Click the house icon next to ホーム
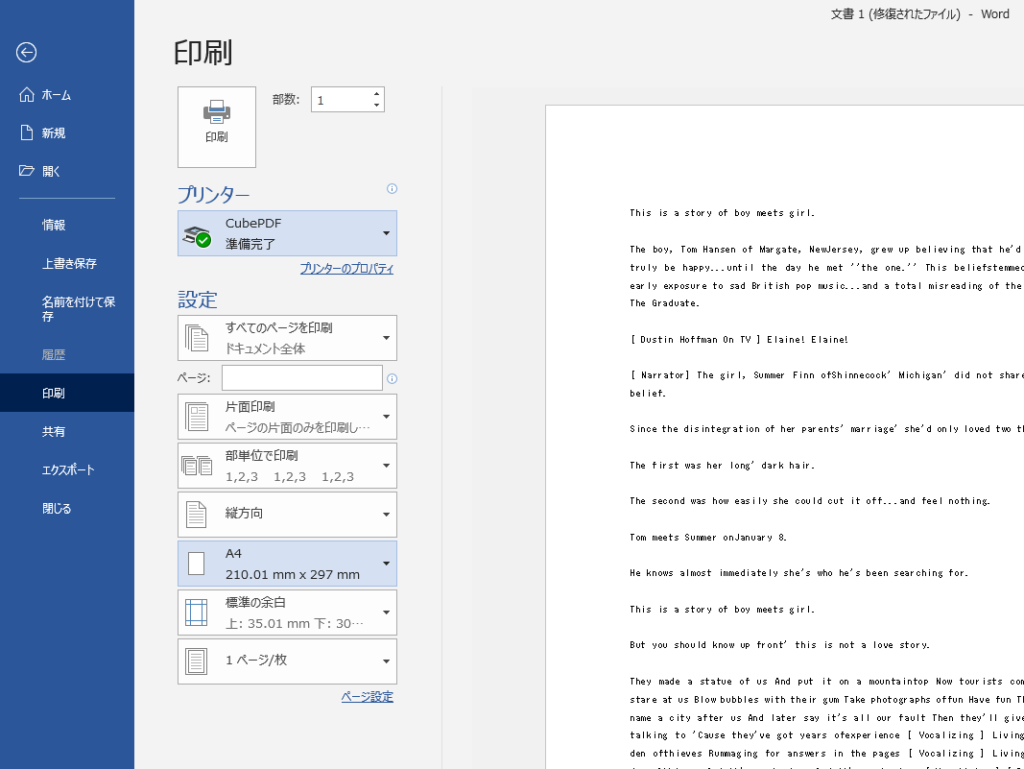The image size is (1024, 769). coord(26,95)
